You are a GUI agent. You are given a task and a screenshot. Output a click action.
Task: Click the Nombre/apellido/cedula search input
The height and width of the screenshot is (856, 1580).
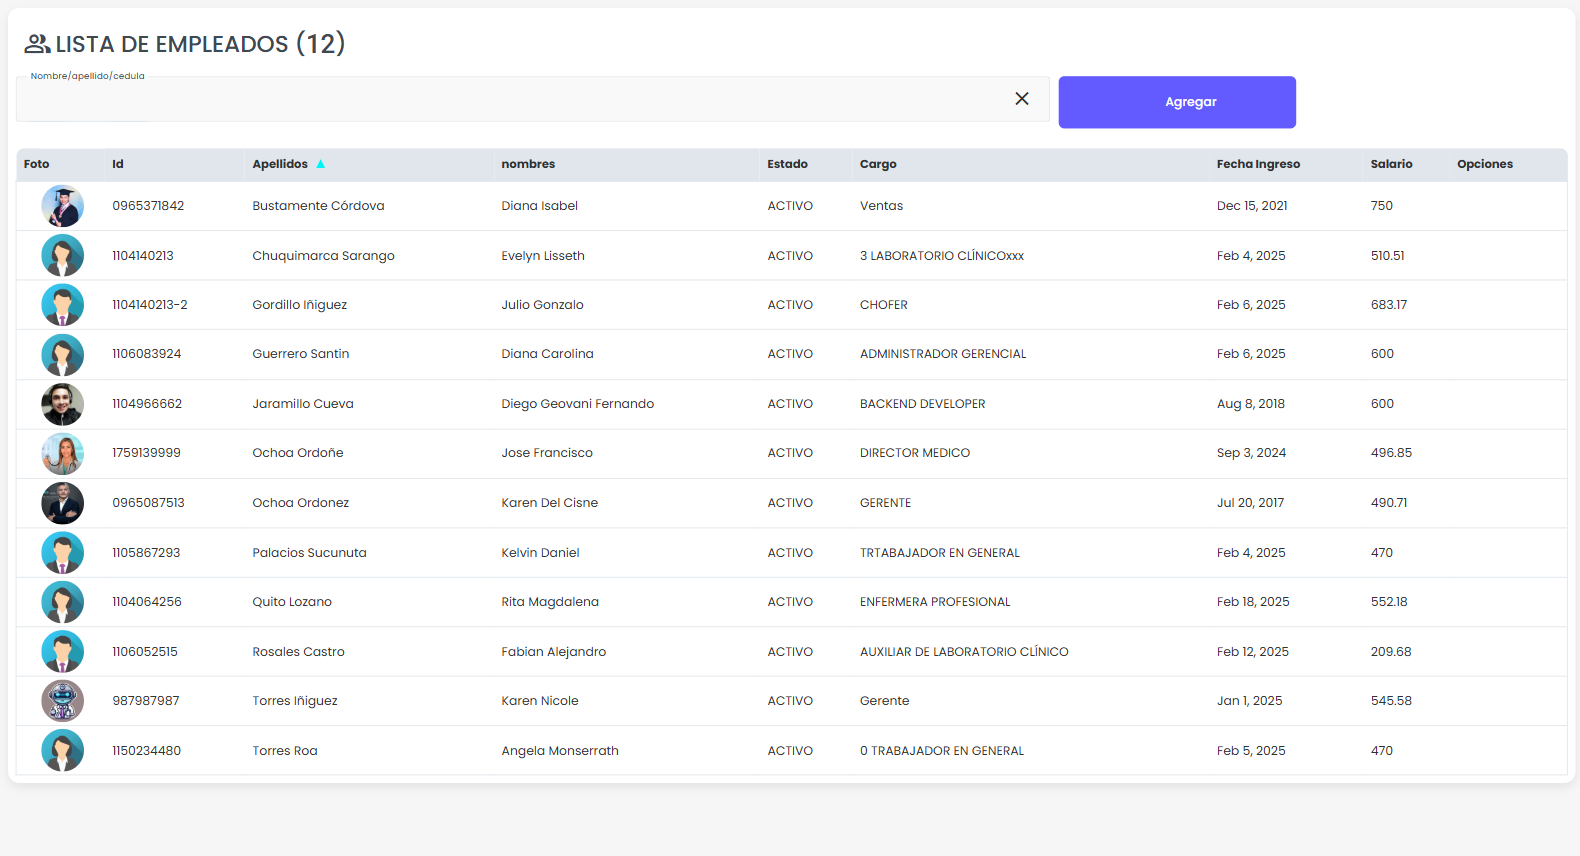[x=510, y=100]
